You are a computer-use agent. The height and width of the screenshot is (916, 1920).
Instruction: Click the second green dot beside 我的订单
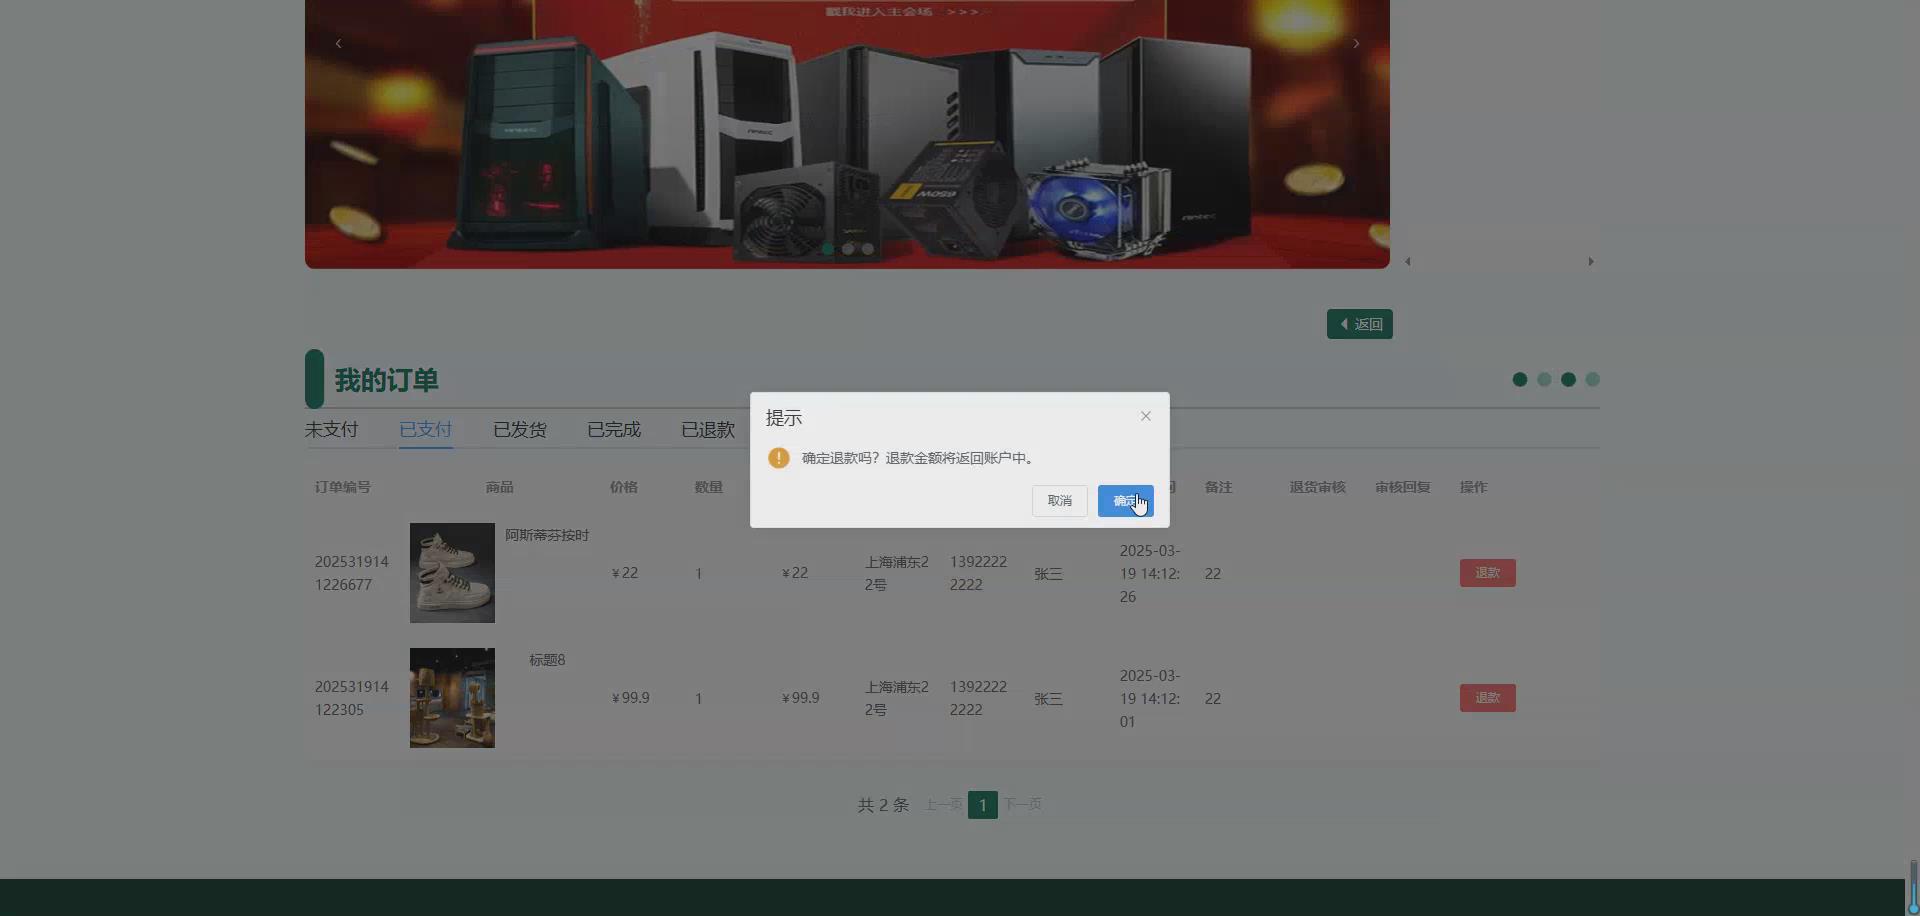[1544, 379]
